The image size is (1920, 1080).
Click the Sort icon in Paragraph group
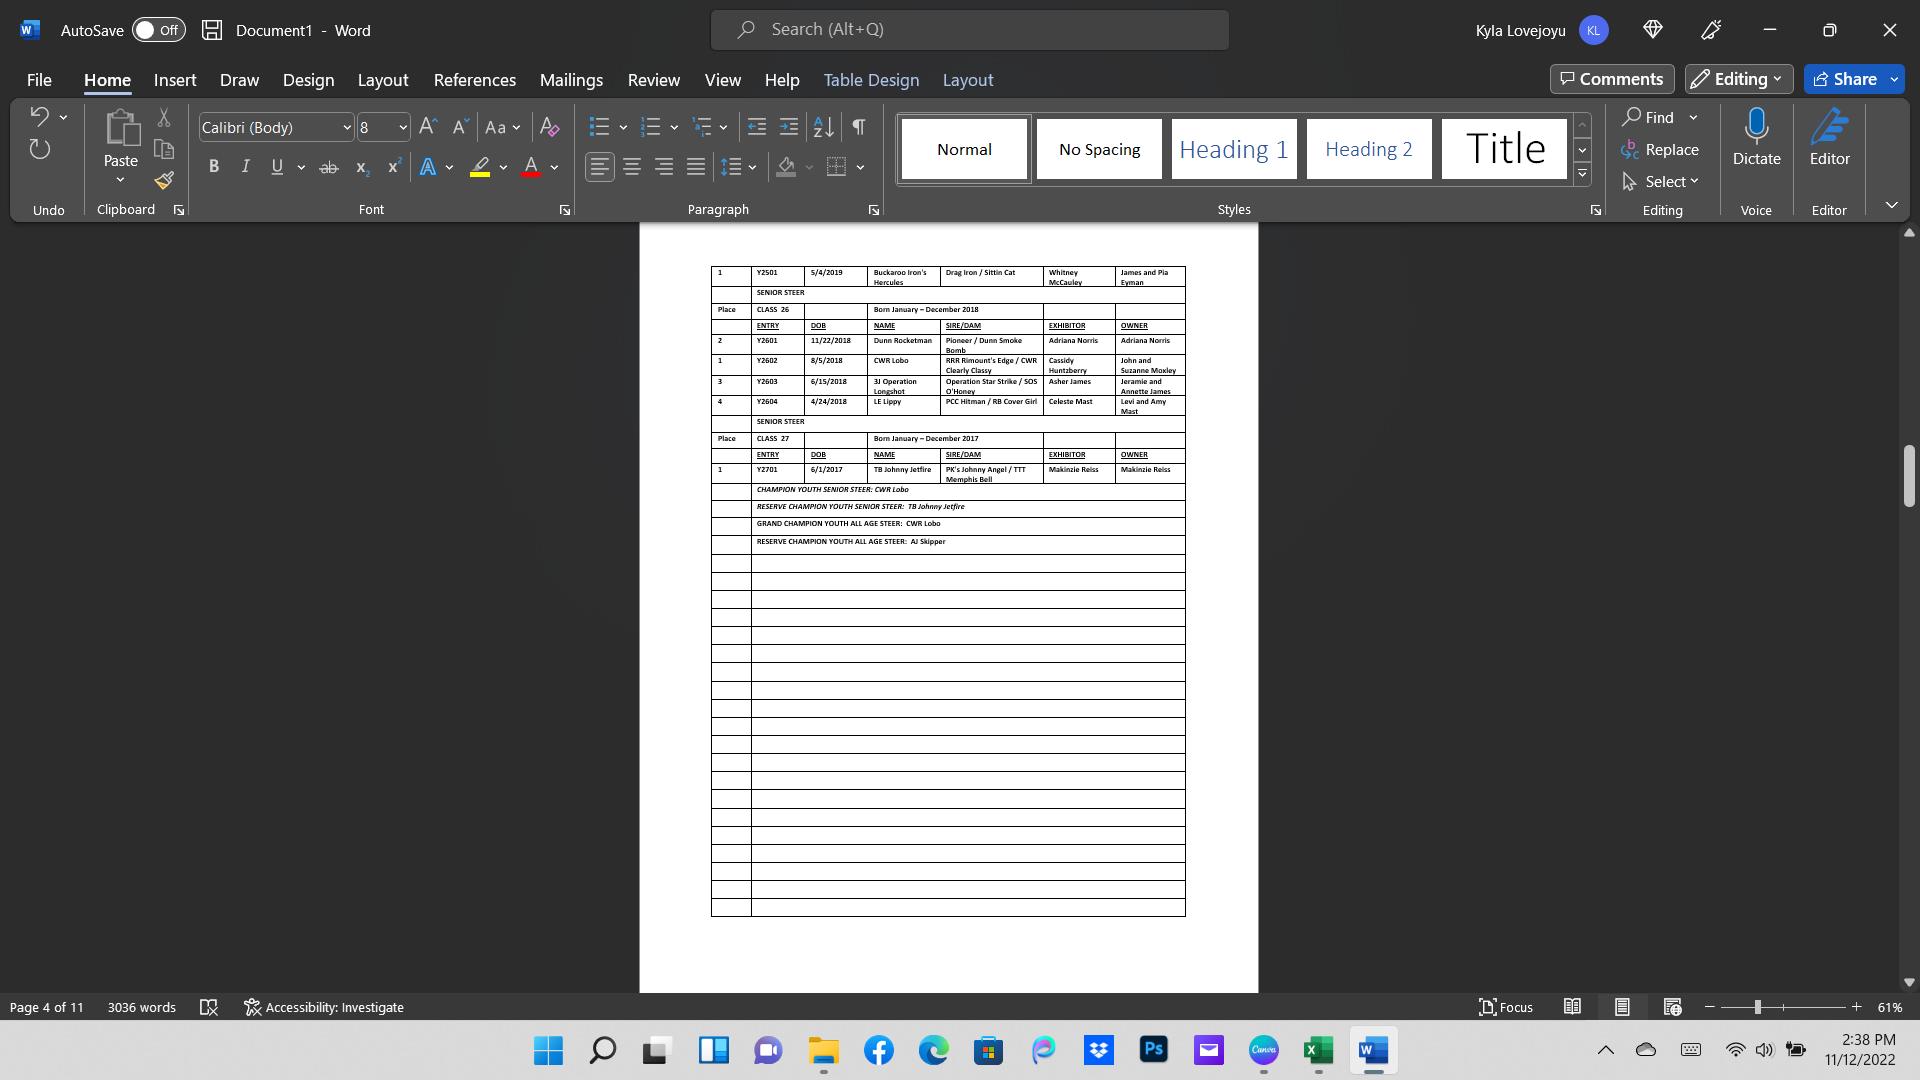pyautogui.click(x=823, y=127)
